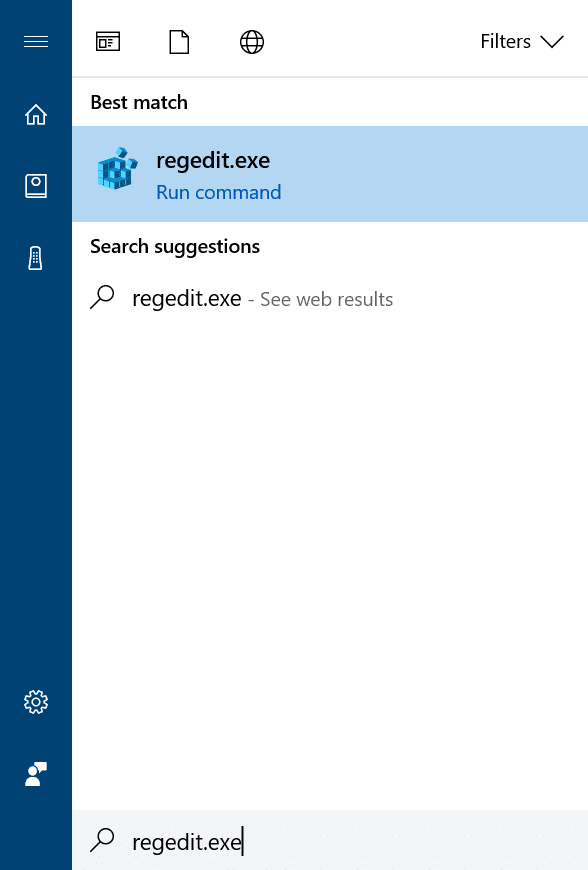This screenshot has width=588, height=870.
Task: Select the Home icon in the sidebar
Action: 35,114
